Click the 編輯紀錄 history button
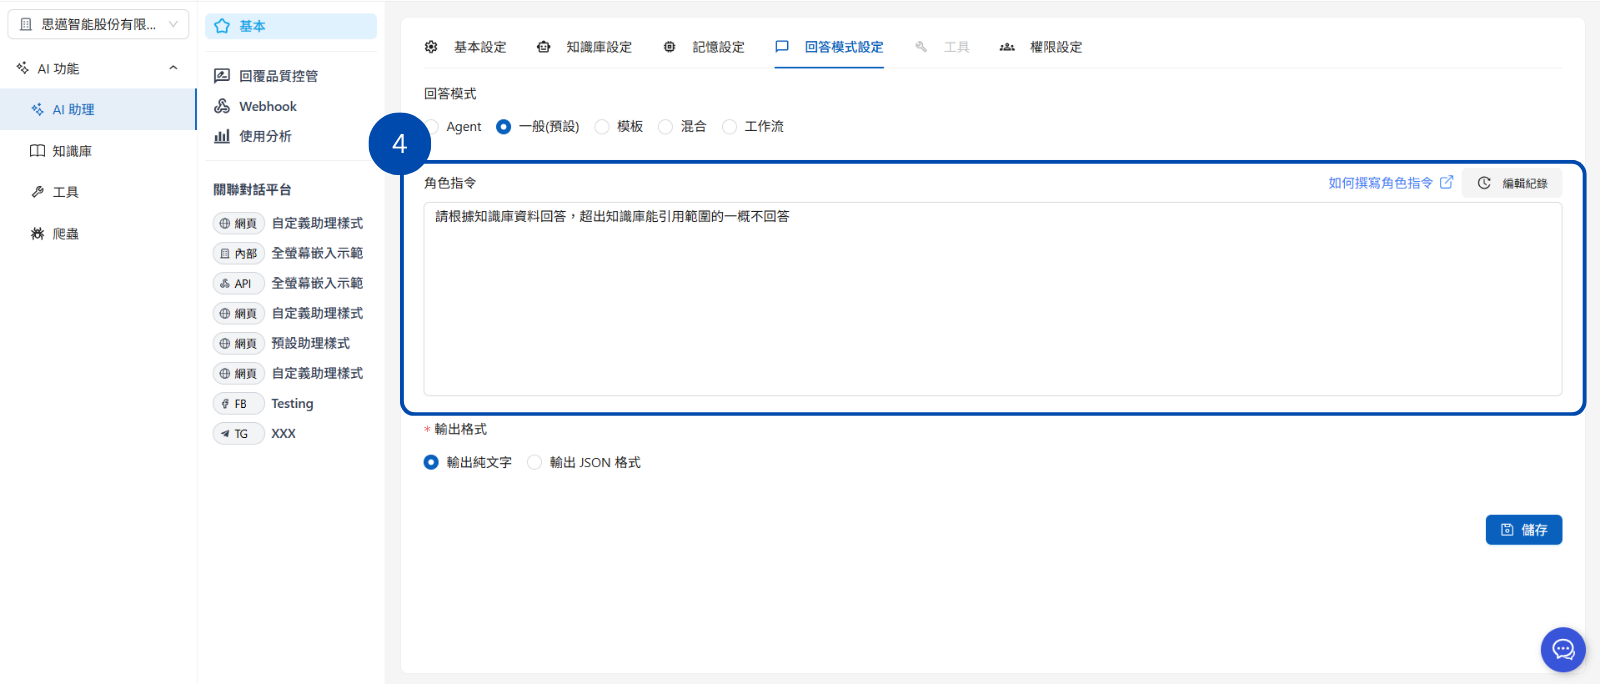The height and width of the screenshot is (684, 1600). coord(1512,183)
